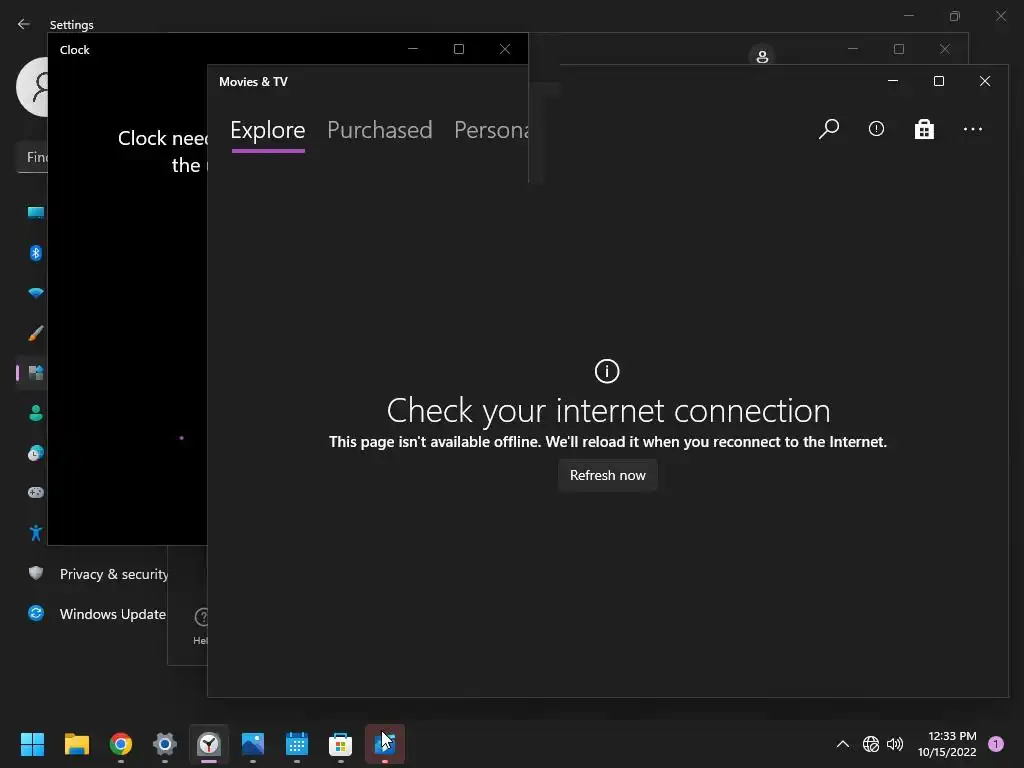Select the Apps icon in Settings sidebar
Viewport: 1024px width, 768px height.
[x=36, y=373]
